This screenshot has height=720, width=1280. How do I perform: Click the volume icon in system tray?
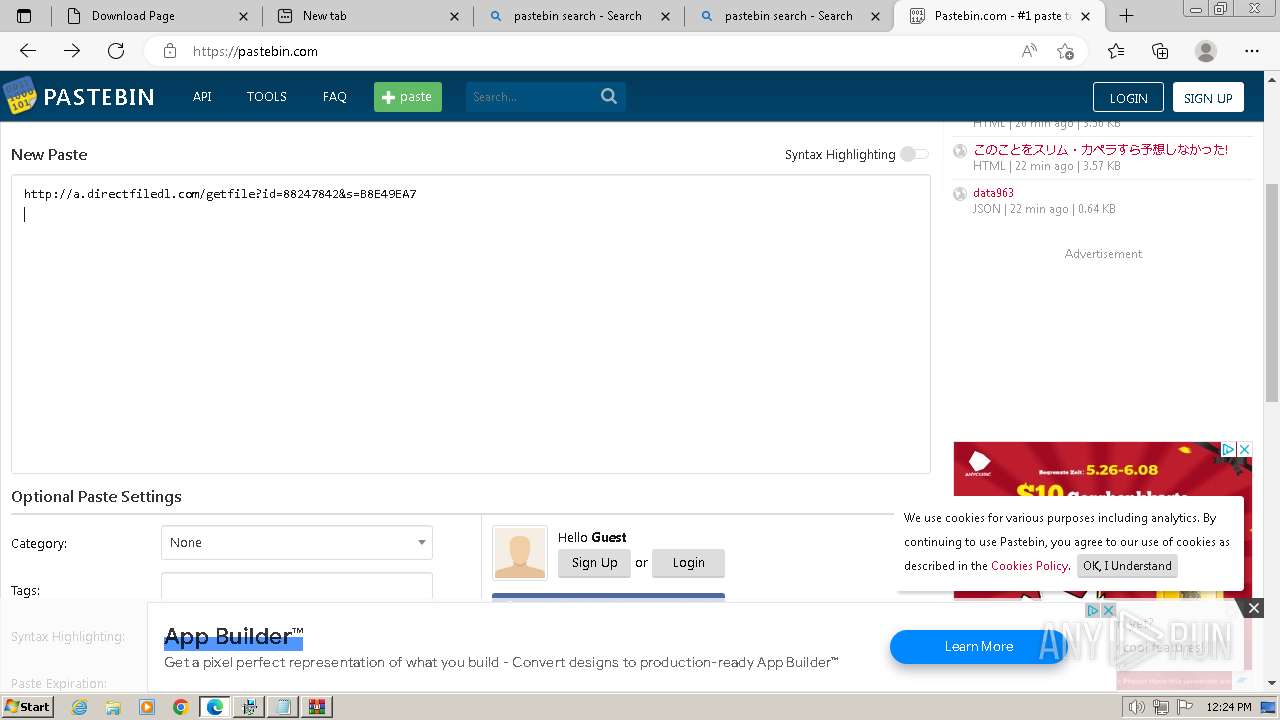(x=1137, y=707)
